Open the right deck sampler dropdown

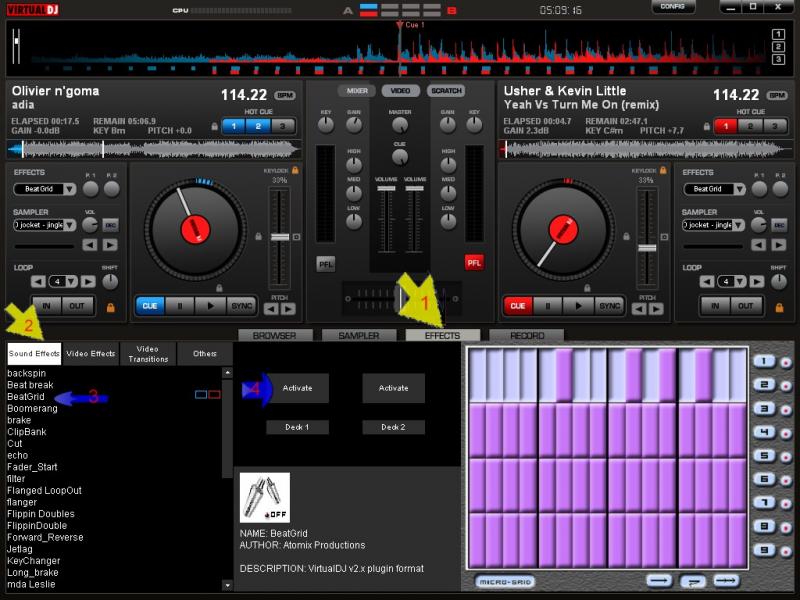(715, 225)
